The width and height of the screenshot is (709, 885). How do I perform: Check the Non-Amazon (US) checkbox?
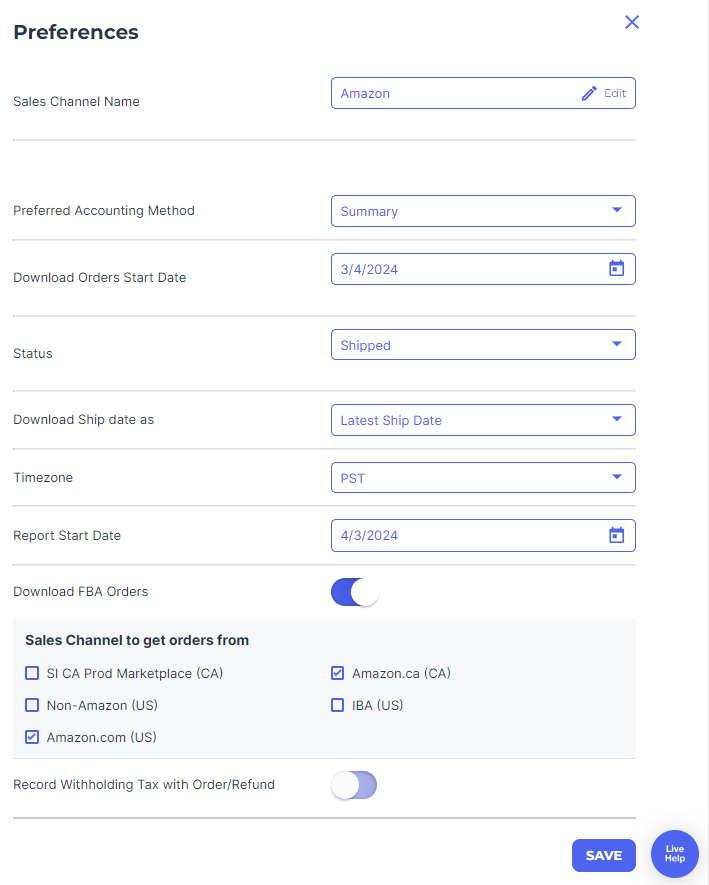pos(32,705)
